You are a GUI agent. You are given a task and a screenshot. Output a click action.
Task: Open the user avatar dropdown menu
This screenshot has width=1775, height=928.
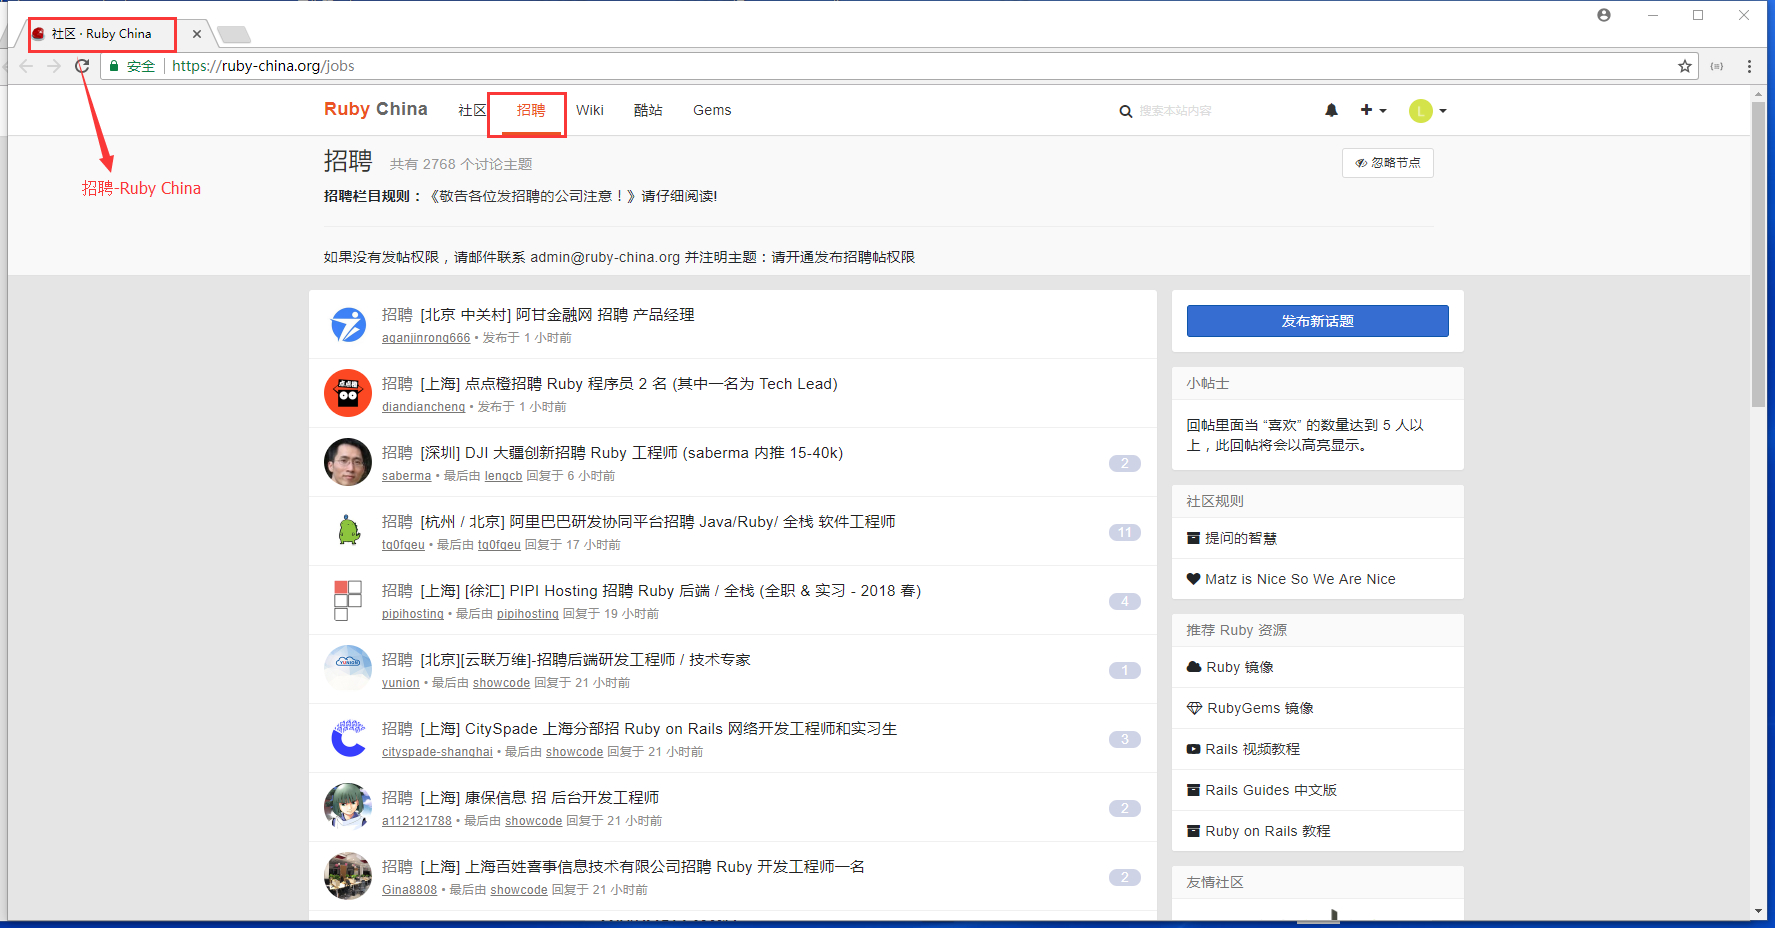[x=1428, y=111]
